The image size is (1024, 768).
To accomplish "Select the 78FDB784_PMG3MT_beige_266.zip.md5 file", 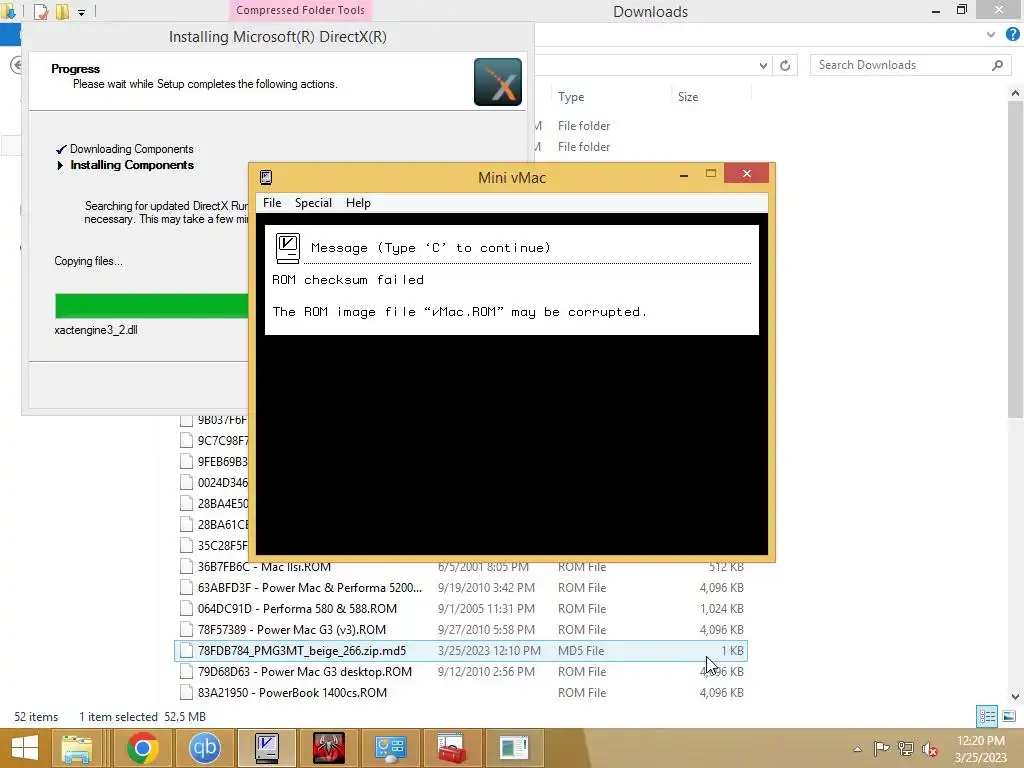I will [460, 650].
